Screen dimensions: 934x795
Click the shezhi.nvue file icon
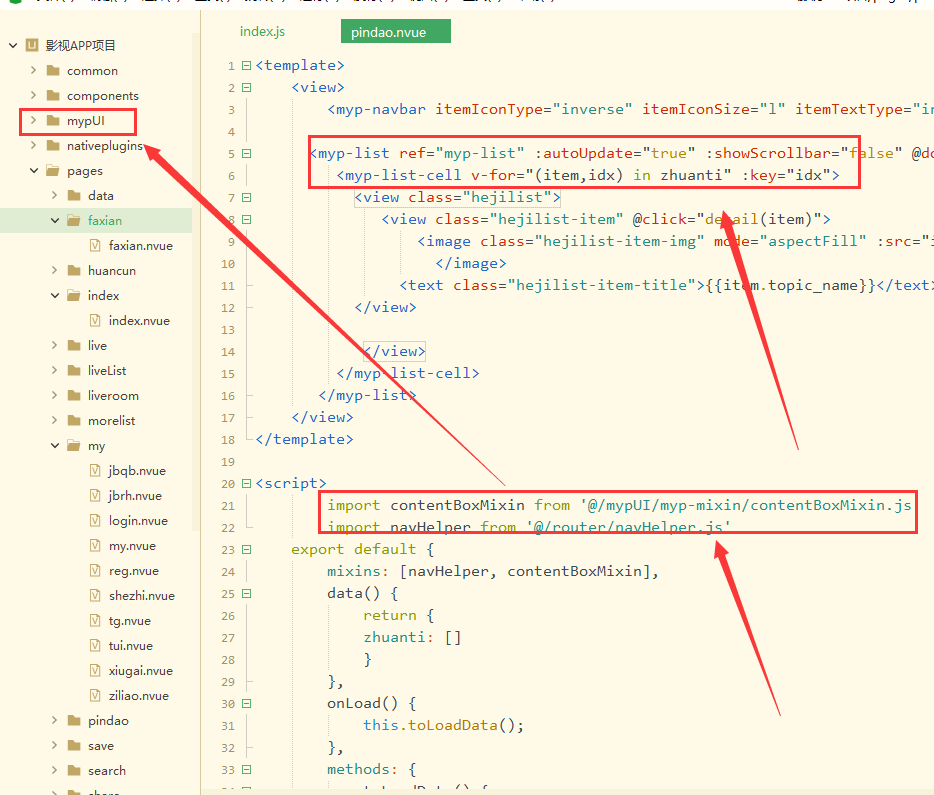[x=95, y=596]
